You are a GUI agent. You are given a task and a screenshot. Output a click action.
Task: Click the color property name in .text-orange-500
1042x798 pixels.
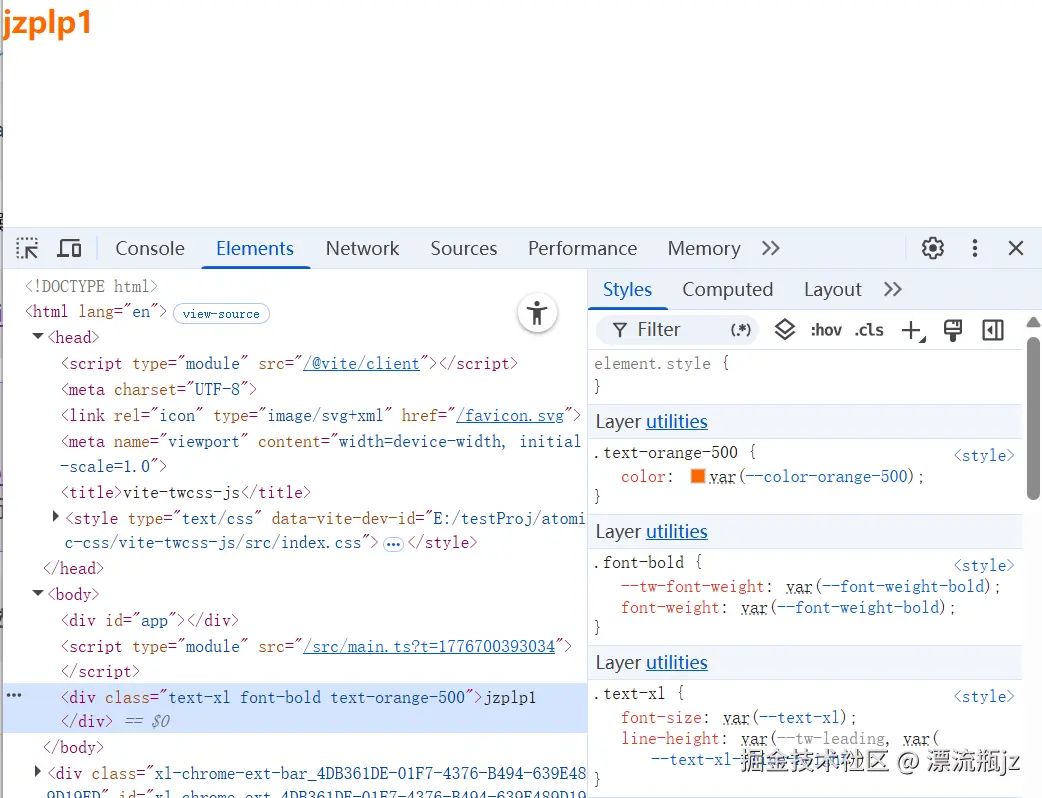point(643,476)
